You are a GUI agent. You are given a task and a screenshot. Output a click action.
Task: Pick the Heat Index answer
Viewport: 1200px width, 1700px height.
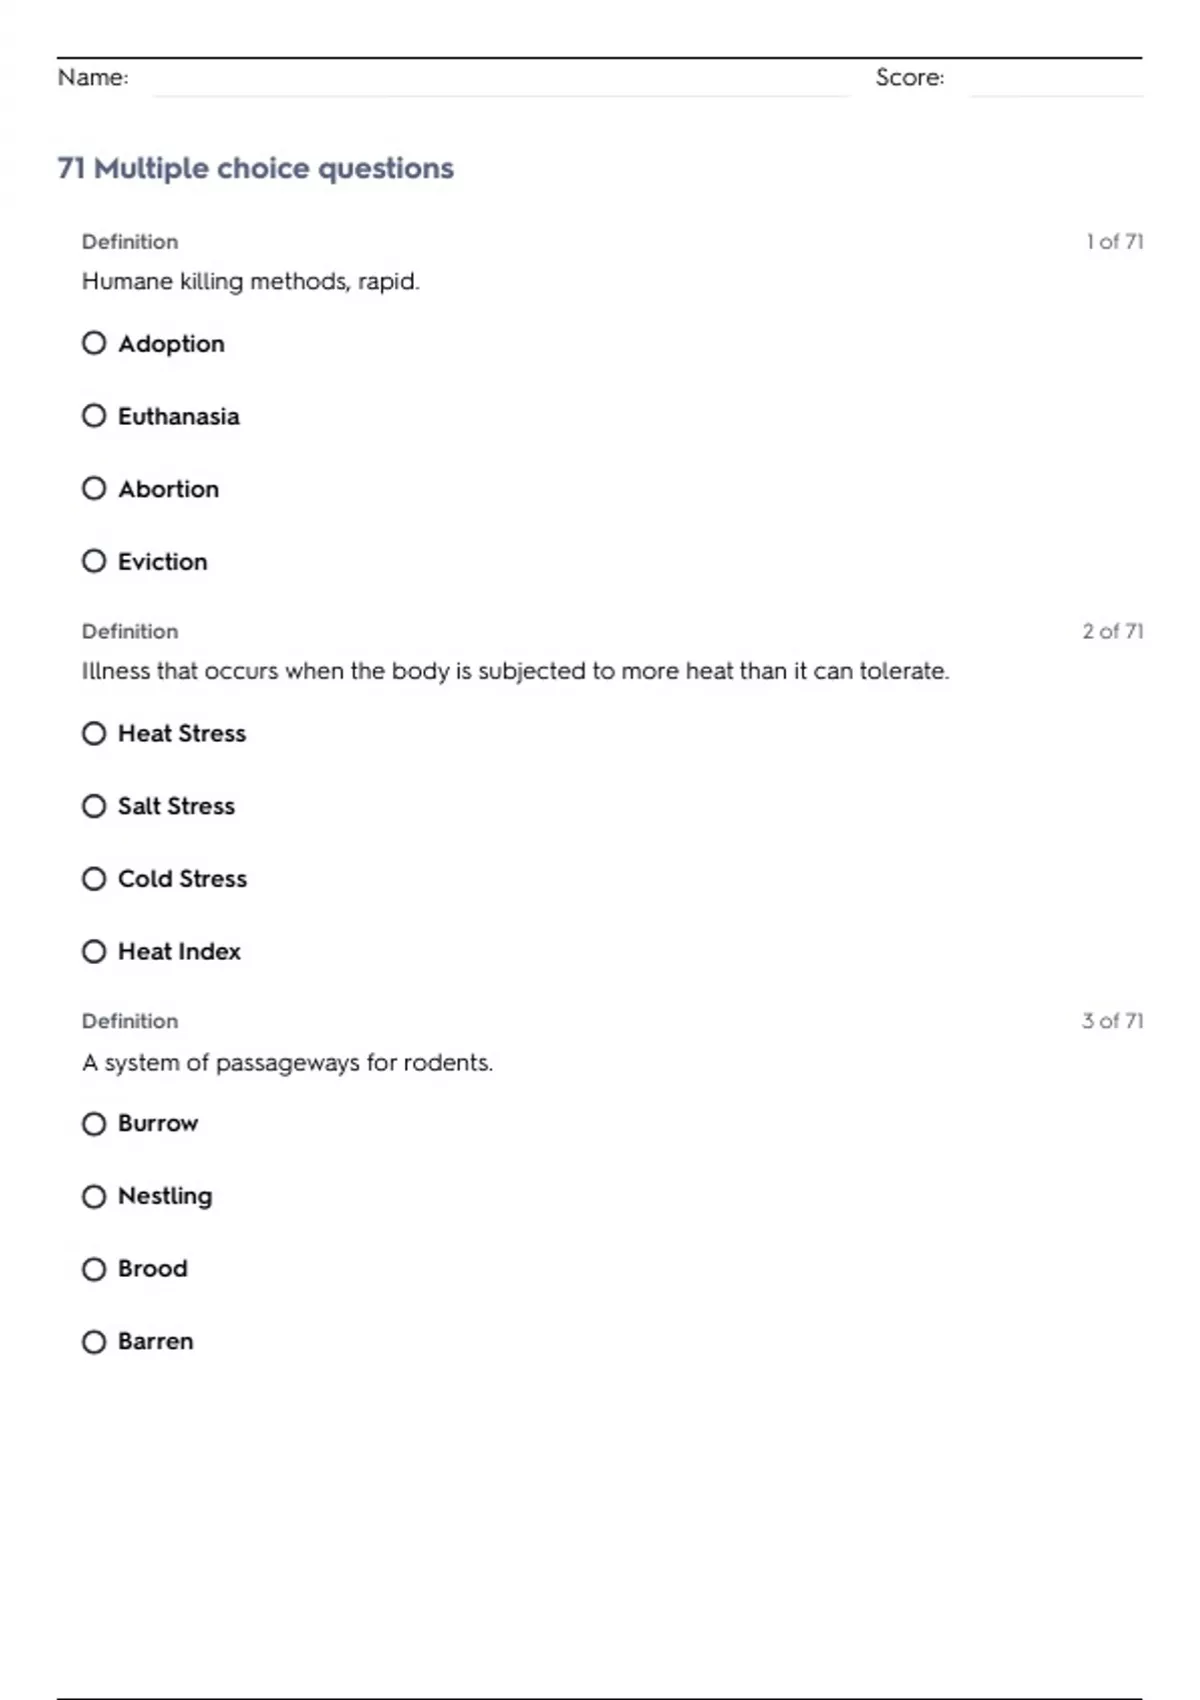click(94, 951)
